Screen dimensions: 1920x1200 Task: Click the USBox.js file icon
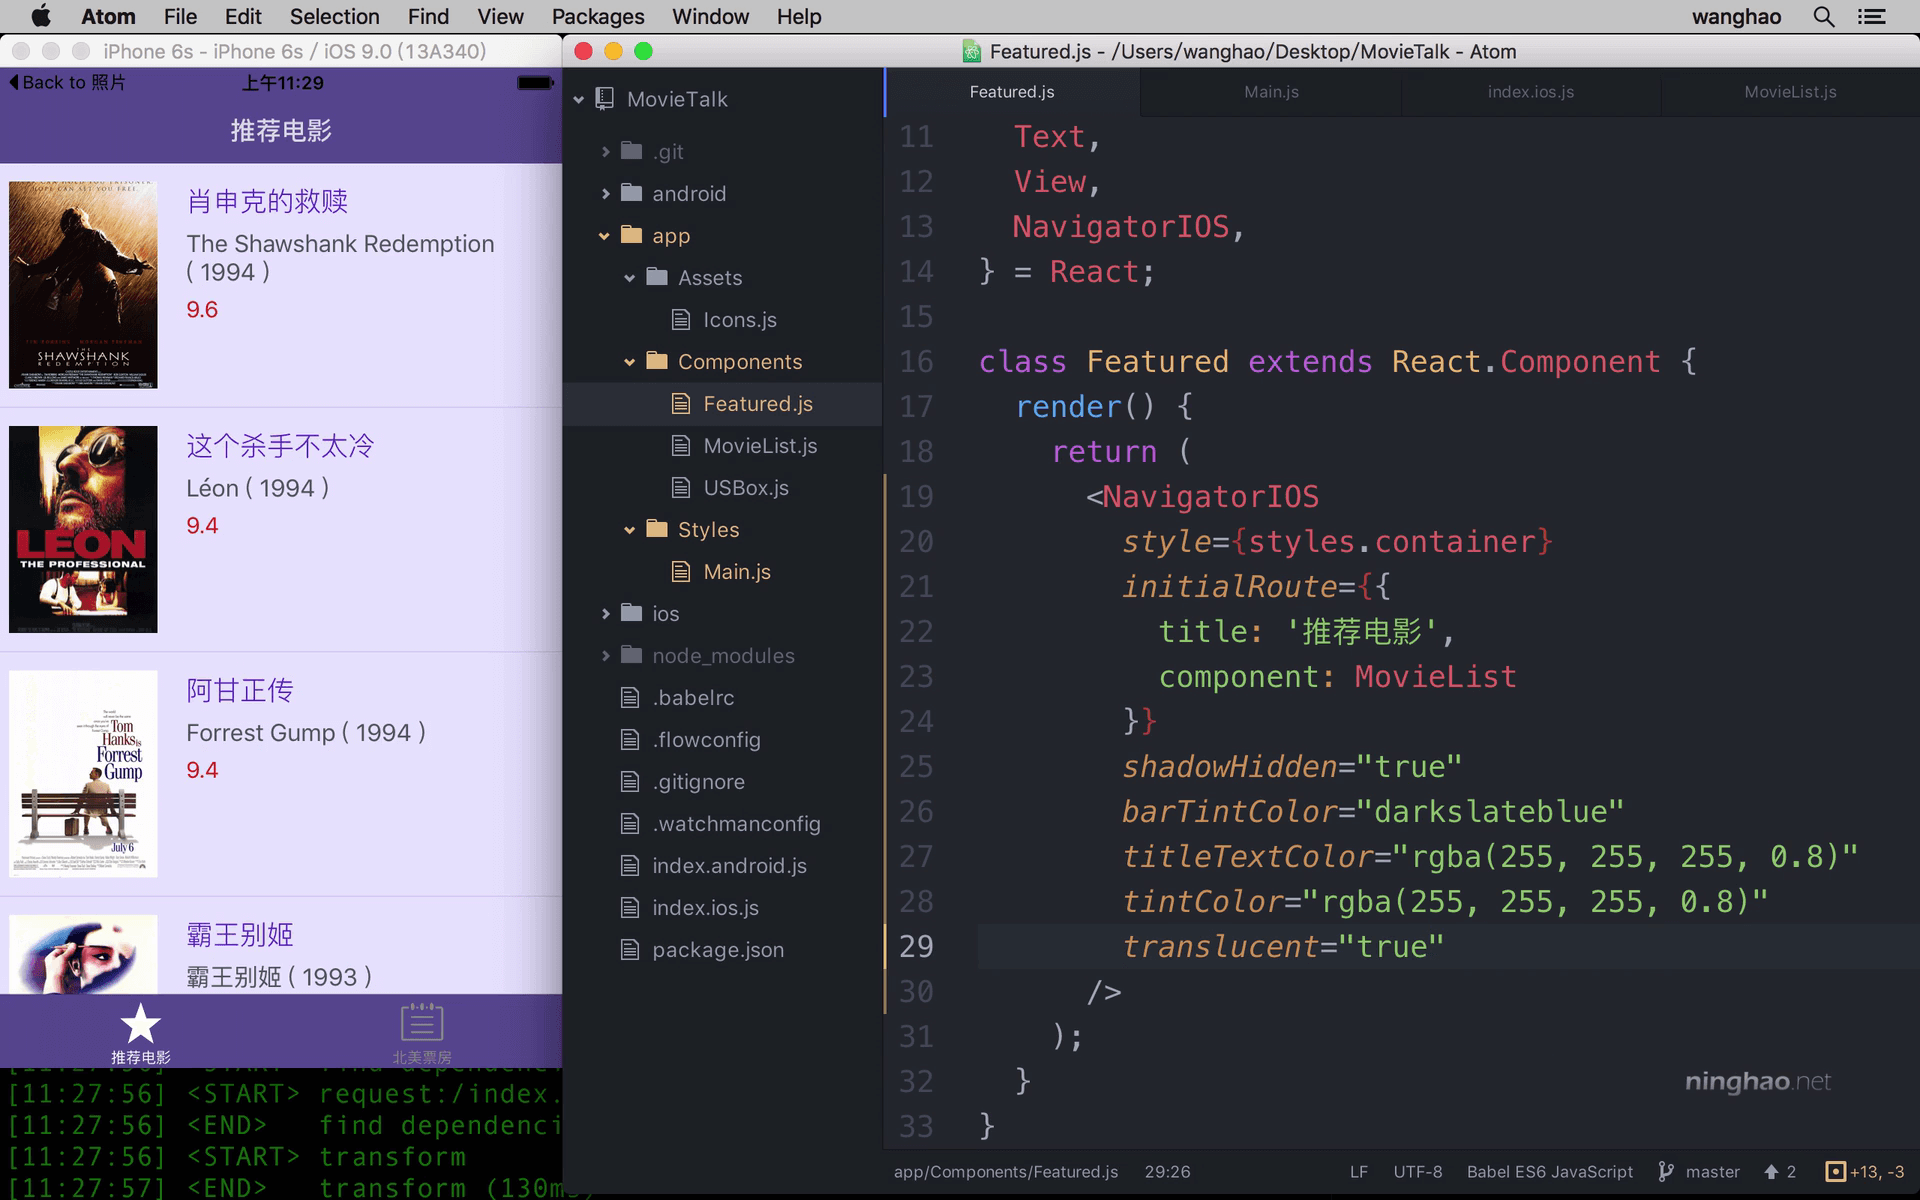click(681, 488)
